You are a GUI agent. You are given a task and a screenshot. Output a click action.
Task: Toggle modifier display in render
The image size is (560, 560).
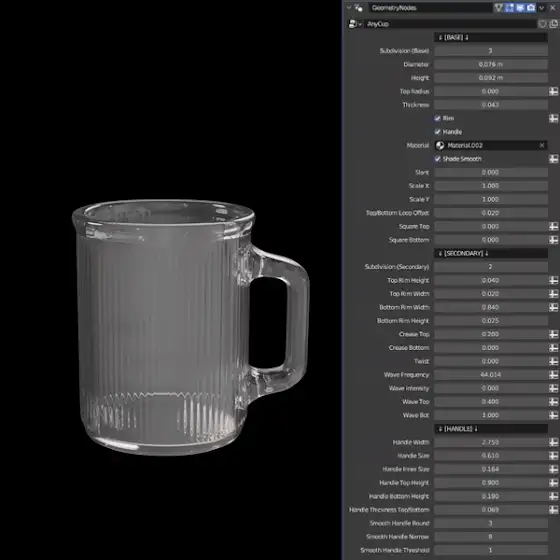pos(531,8)
